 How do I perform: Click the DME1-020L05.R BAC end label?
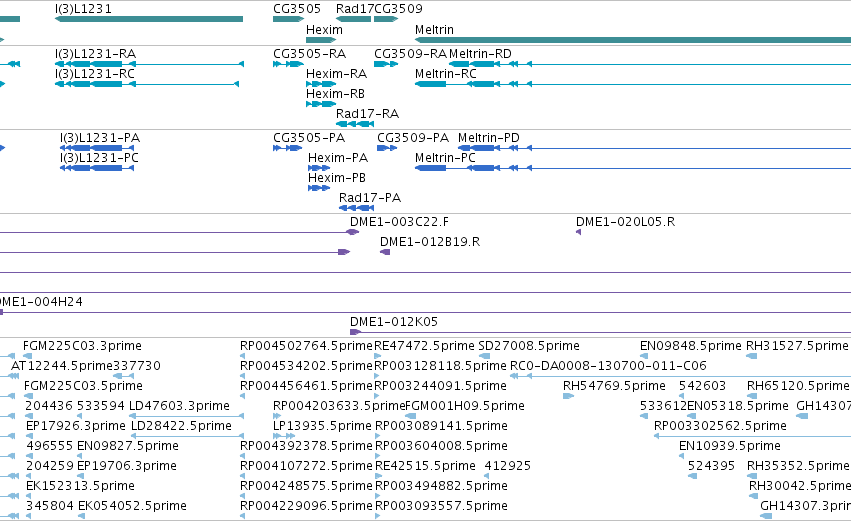point(625,222)
